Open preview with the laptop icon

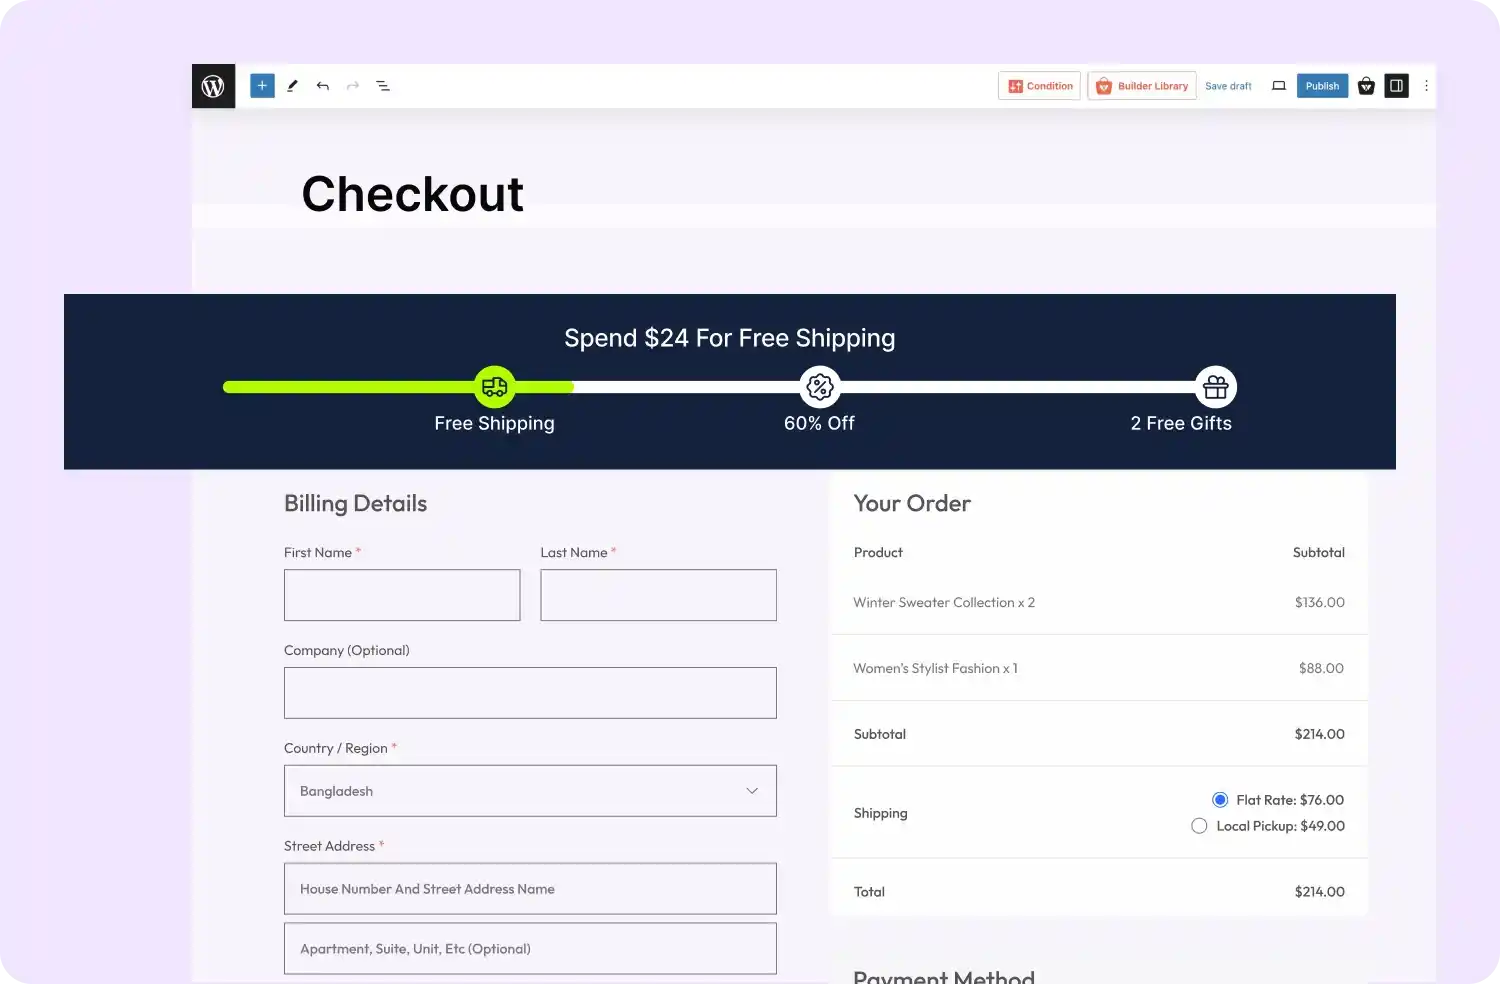tap(1278, 86)
